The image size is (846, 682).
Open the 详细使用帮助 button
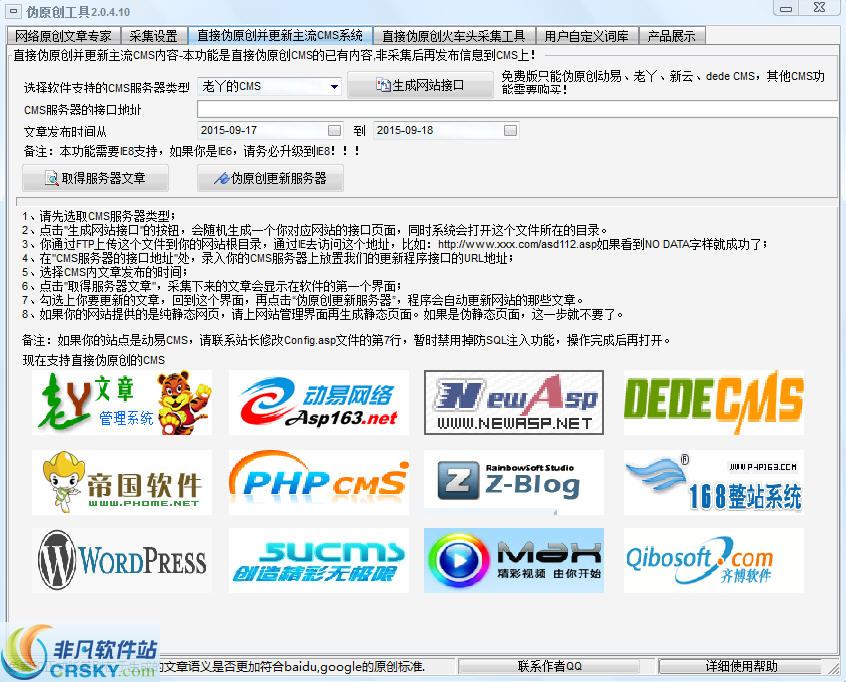pos(741,666)
